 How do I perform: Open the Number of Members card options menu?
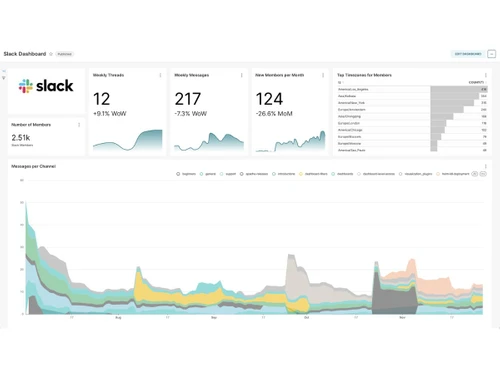coord(79,125)
